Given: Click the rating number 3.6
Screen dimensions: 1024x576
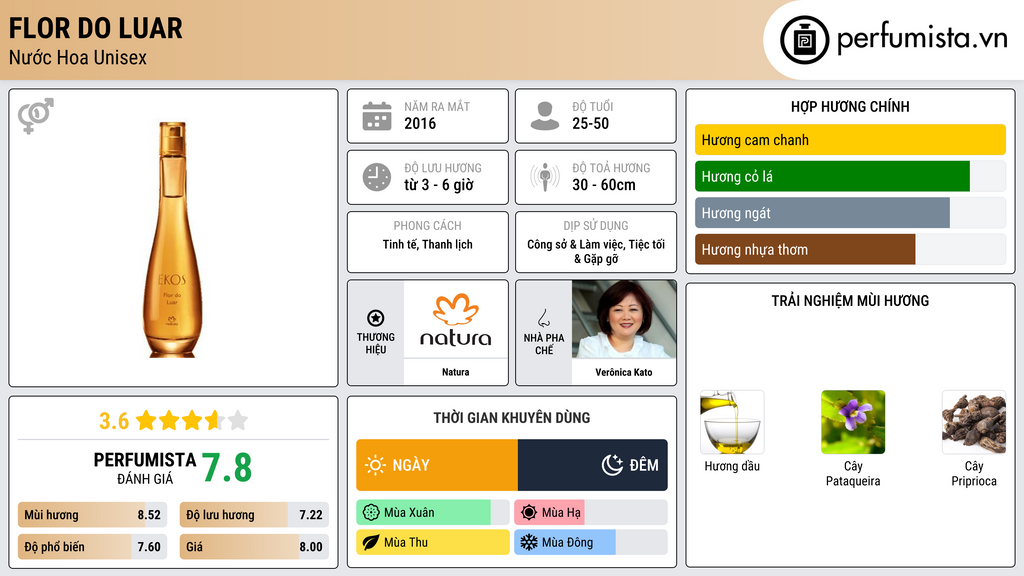Looking at the screenshot, I should click(x=114, y=421).
